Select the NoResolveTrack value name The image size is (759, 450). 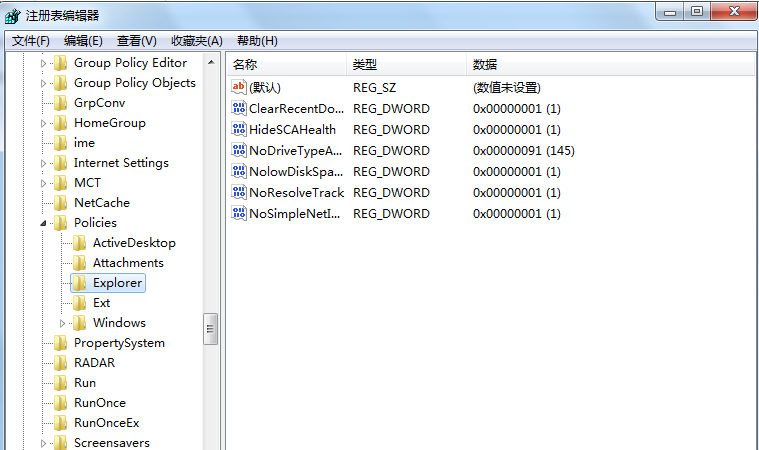pos(297,193)
